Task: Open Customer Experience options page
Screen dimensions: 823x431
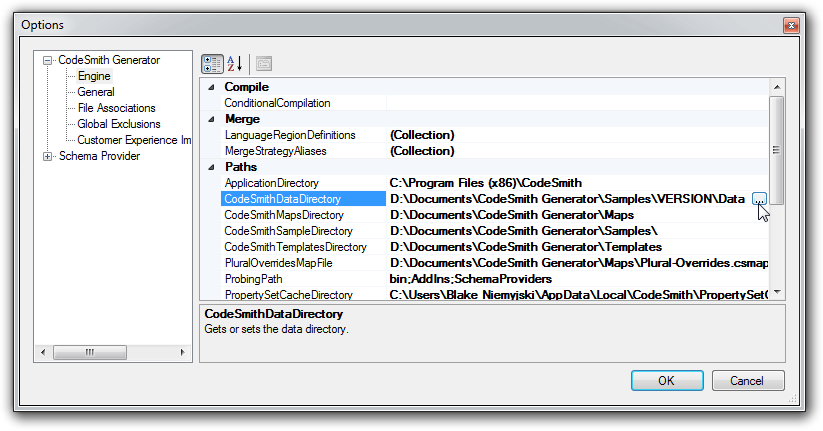Action: coord(134,140)
